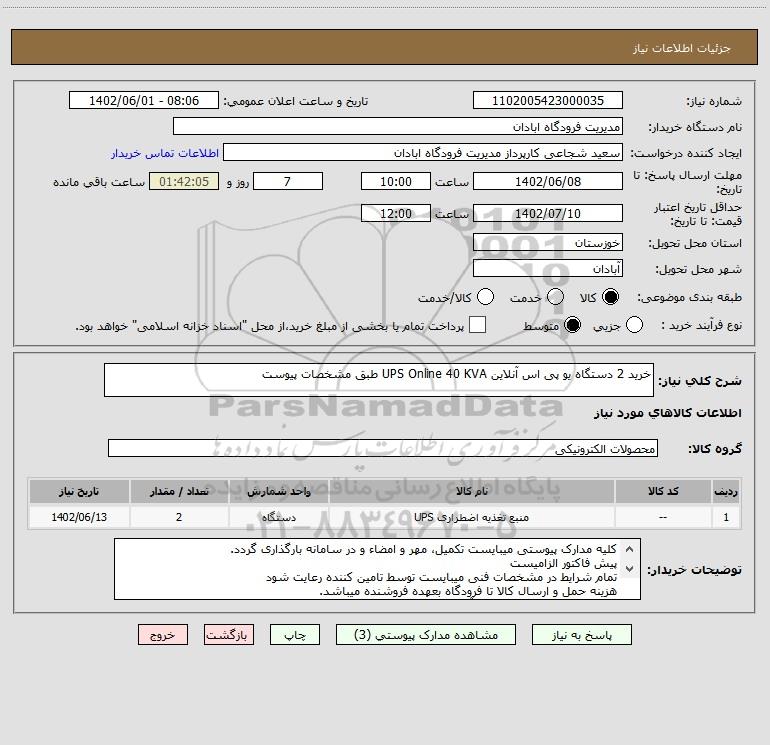The image size is (770, 745).
Task: Click the پاسخ به نیاز button
Action: click(582, 635)
